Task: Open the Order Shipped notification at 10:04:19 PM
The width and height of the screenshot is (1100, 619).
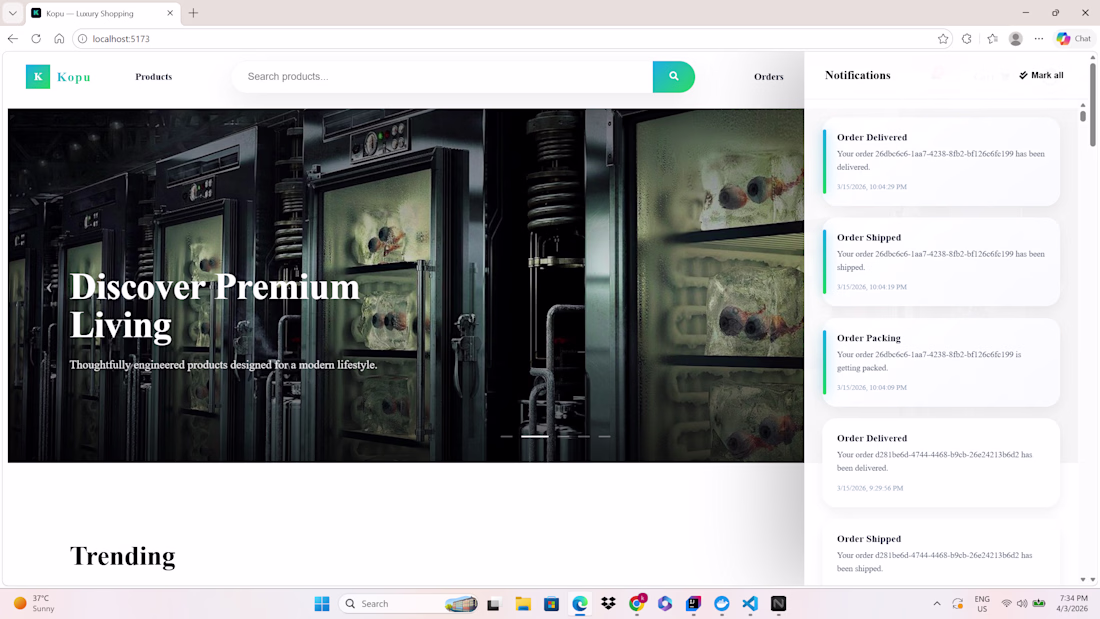Action: click(941, 262)
